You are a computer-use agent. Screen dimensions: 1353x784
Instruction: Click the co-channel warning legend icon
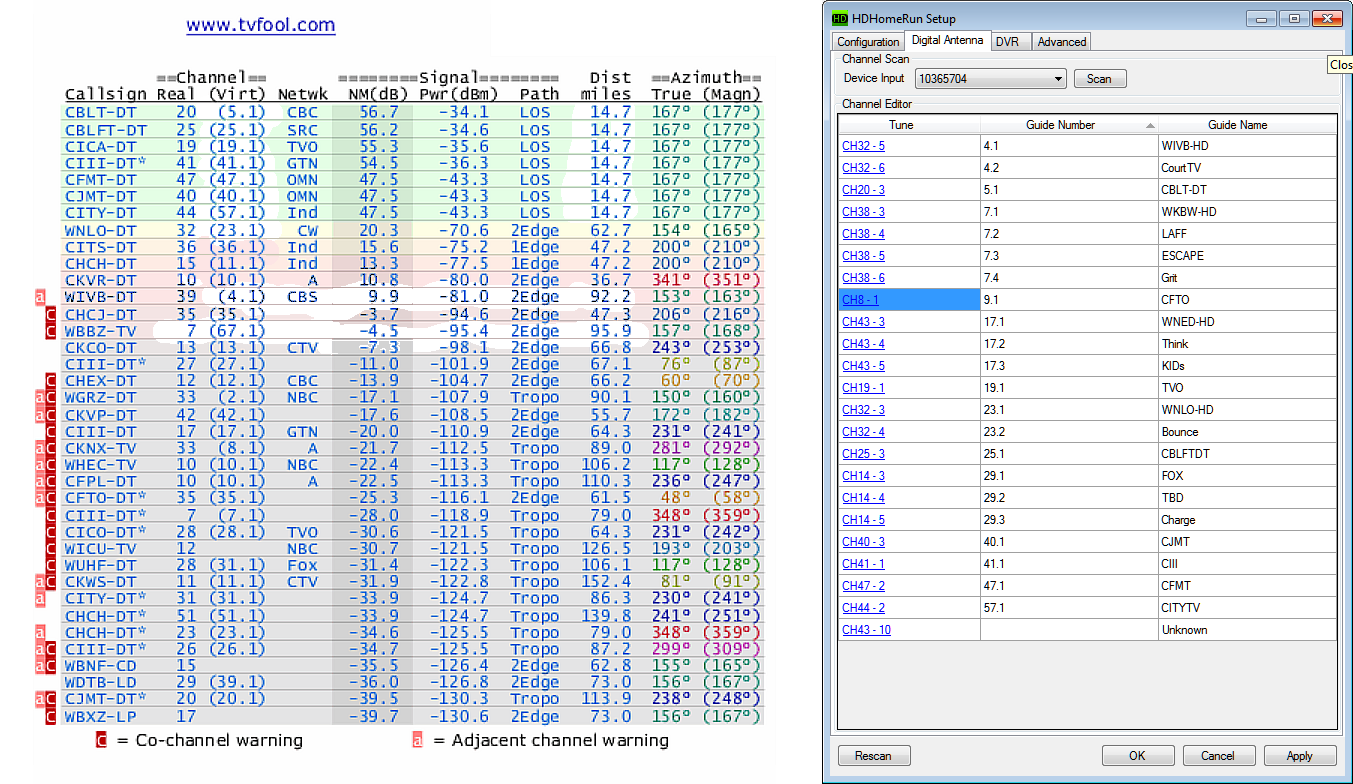coord(101,740)
